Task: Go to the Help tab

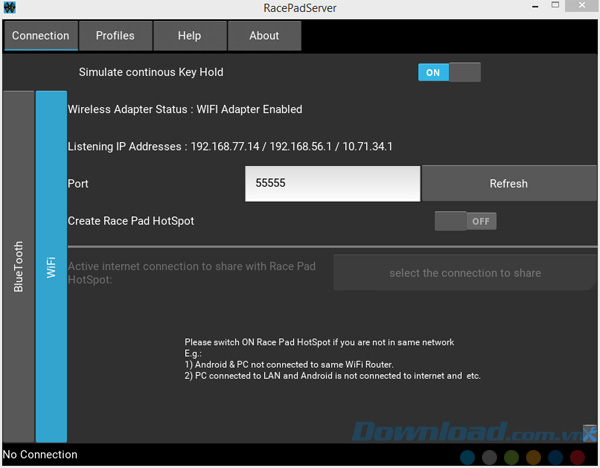Action: 189,36
